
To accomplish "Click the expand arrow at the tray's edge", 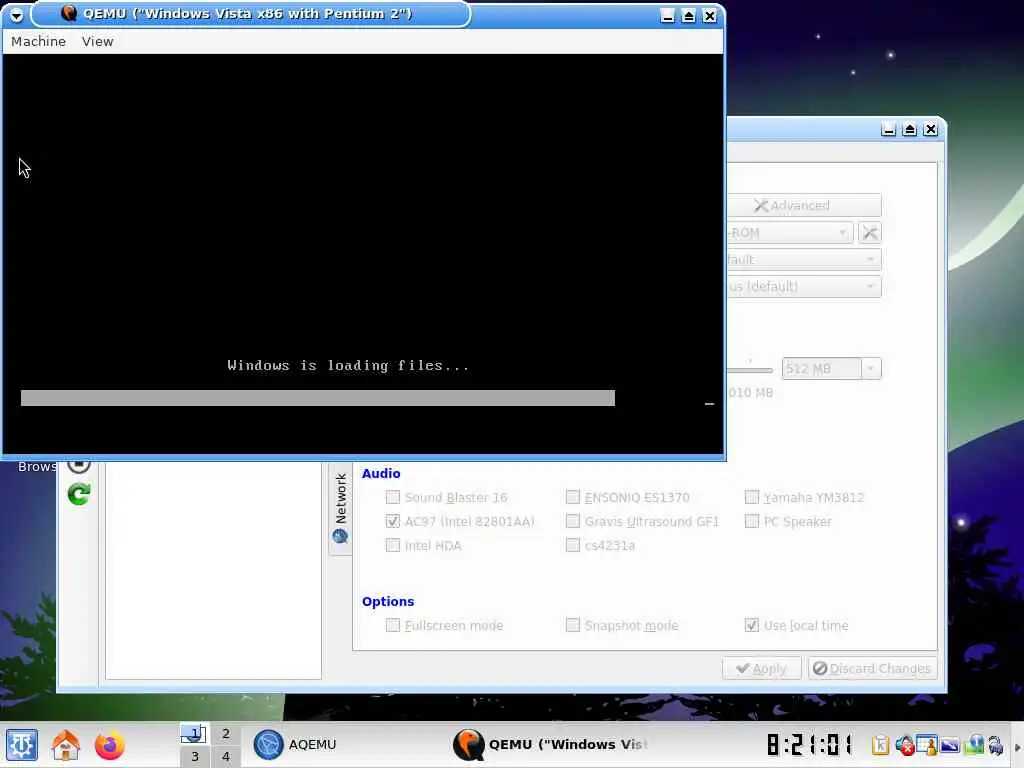I will pos(1017,746).
